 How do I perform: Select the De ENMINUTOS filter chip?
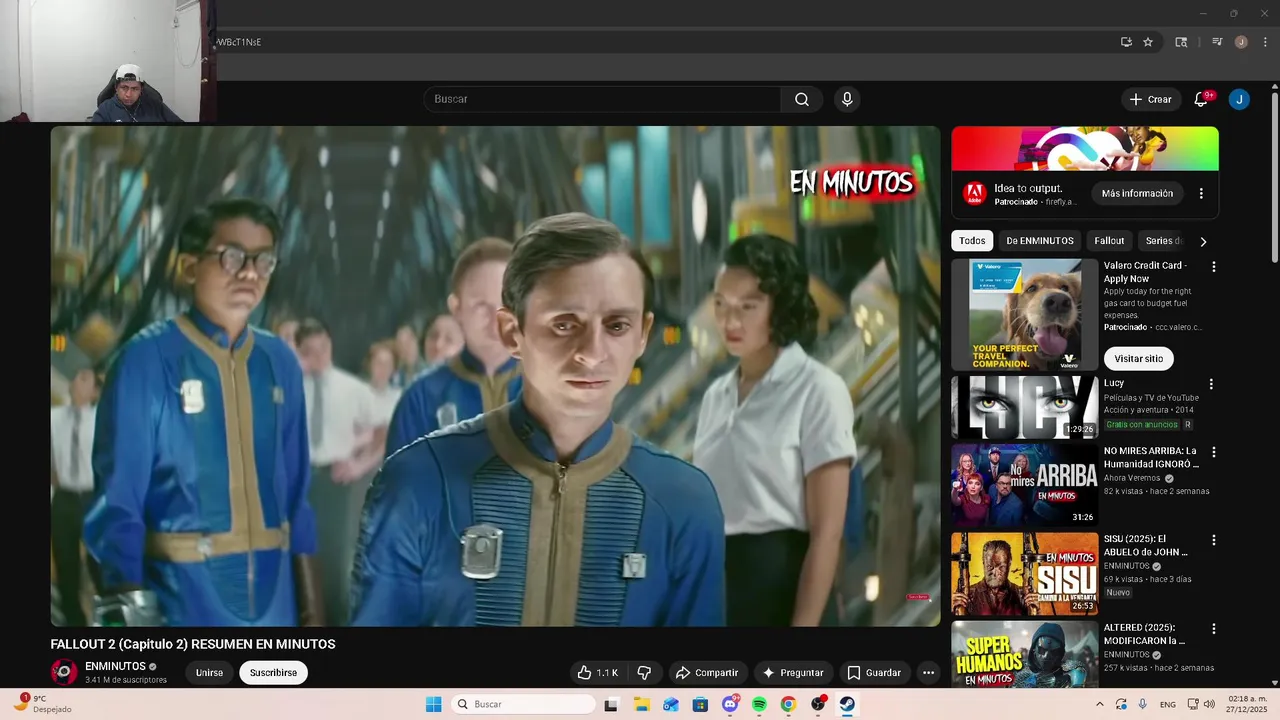click(1040, 241)
